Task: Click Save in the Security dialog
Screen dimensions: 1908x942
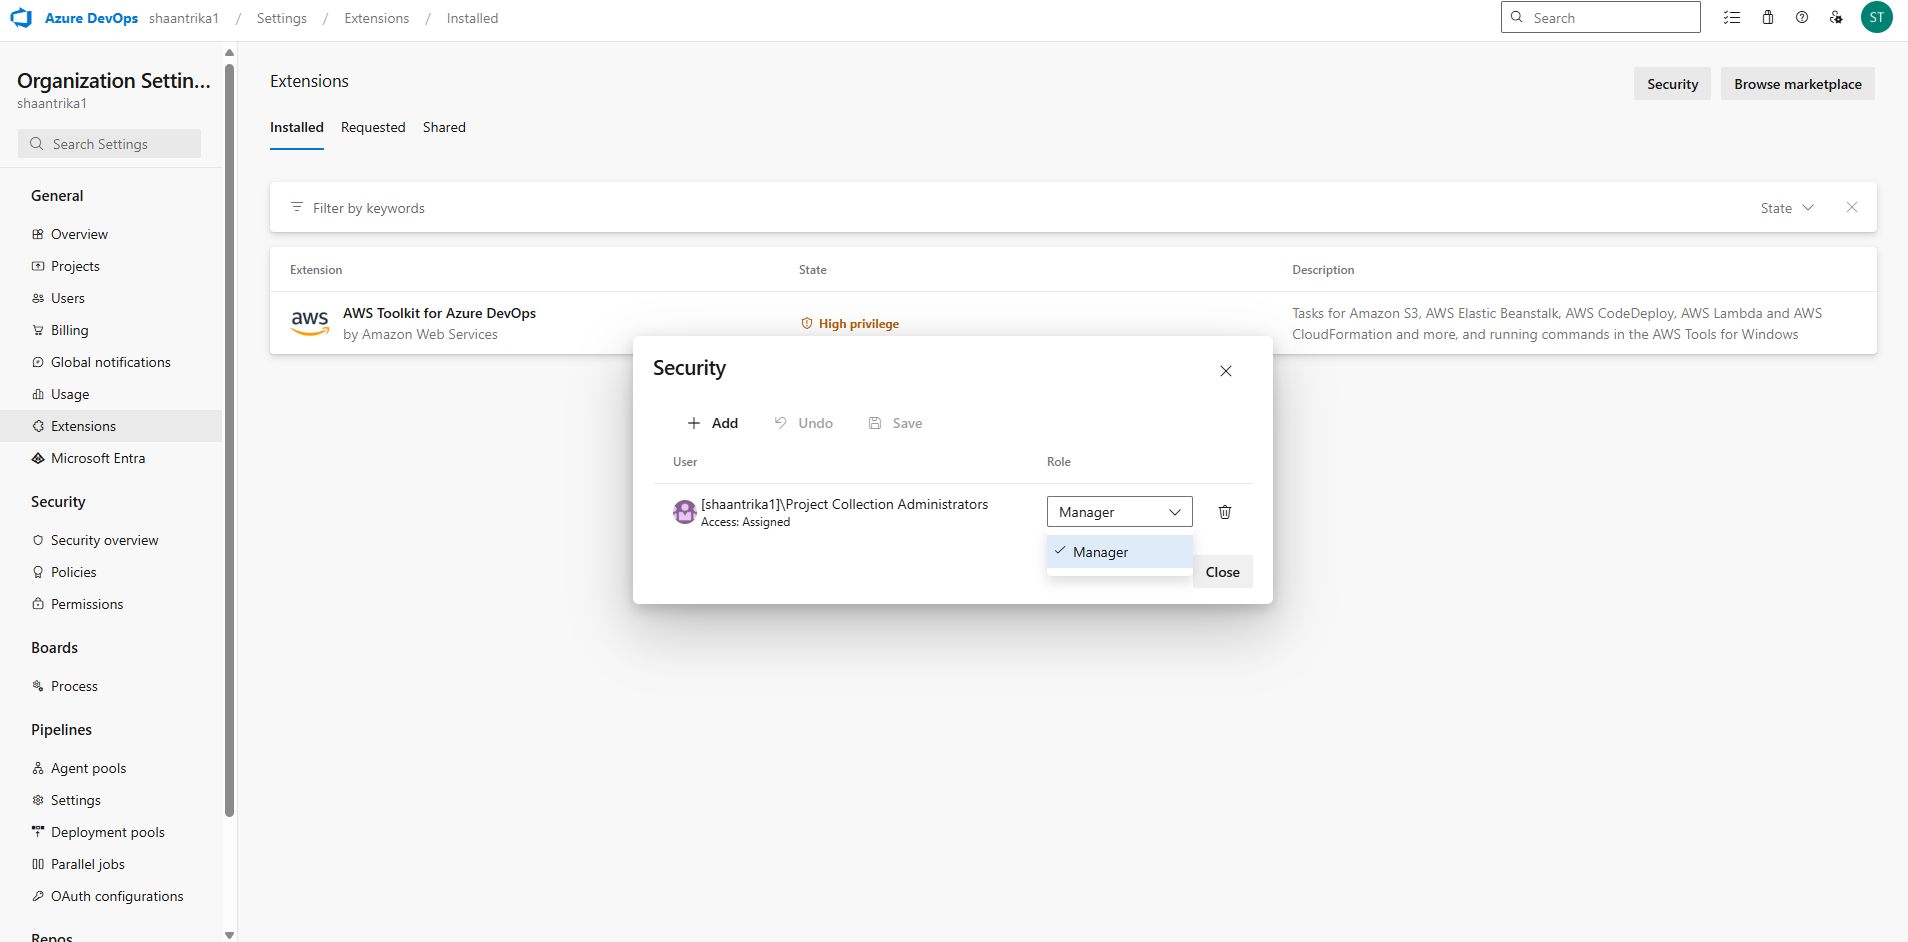Action: point(896,423)
